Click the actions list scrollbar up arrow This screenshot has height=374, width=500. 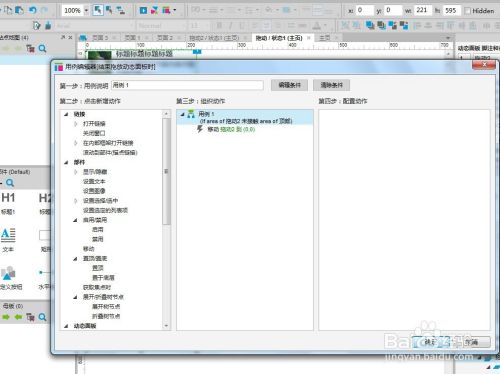coord(166,114)
